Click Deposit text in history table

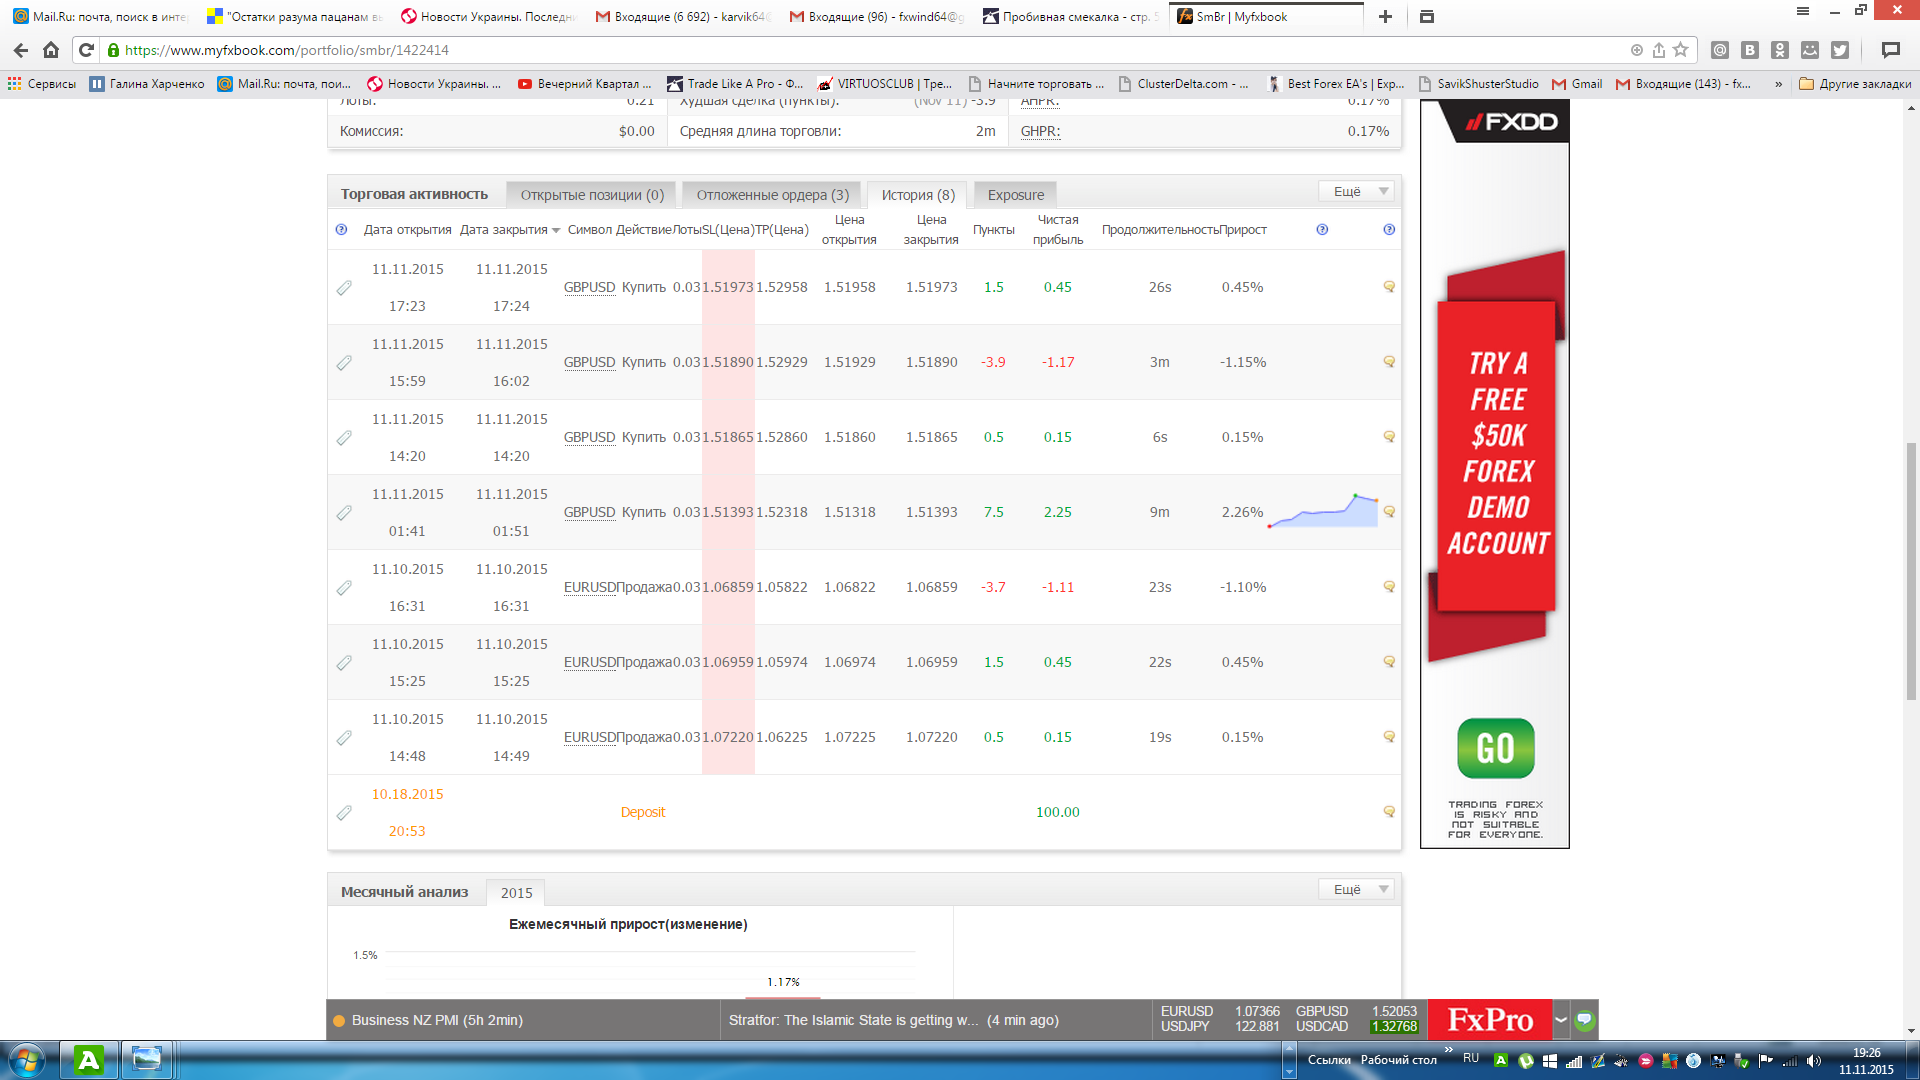pyautogui.click(x=642, y=812)
